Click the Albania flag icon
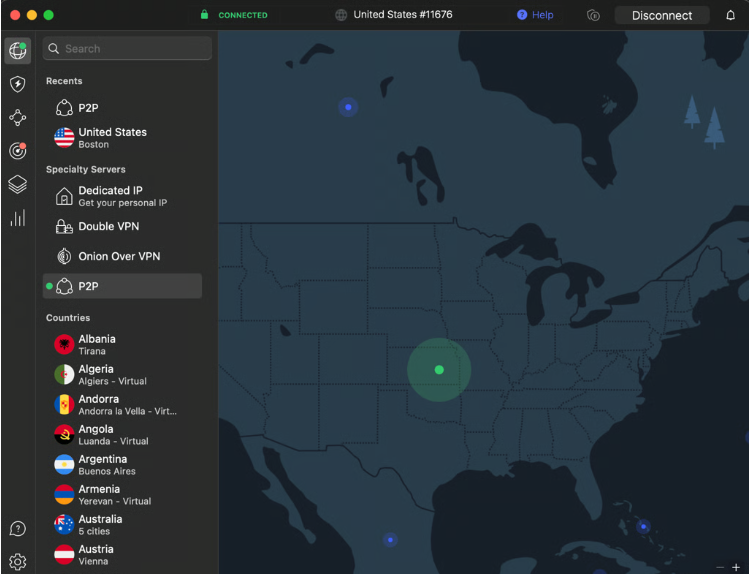Image resolution: width=751 pixels, height=574 pixels. pyautogui.click(x=64, y=344)
